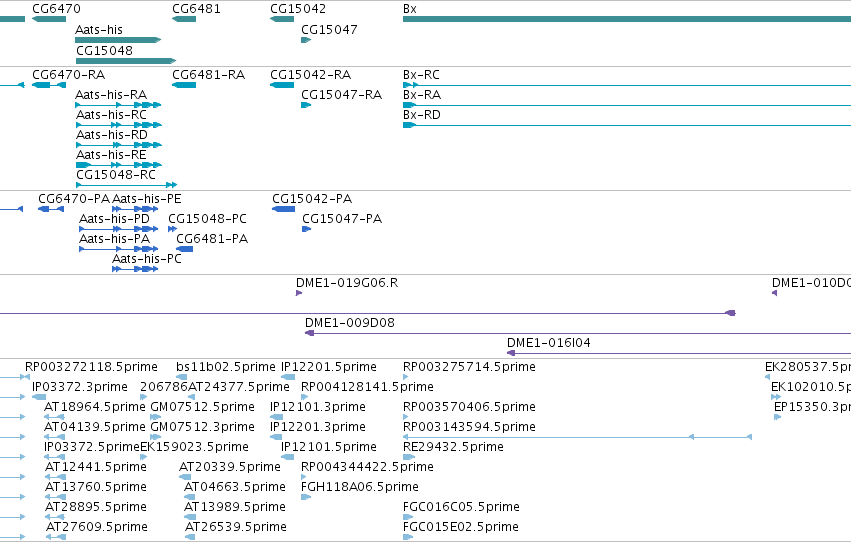Select transcript CG15047-RA
This screenshot has height=542, width=851.
306,105
